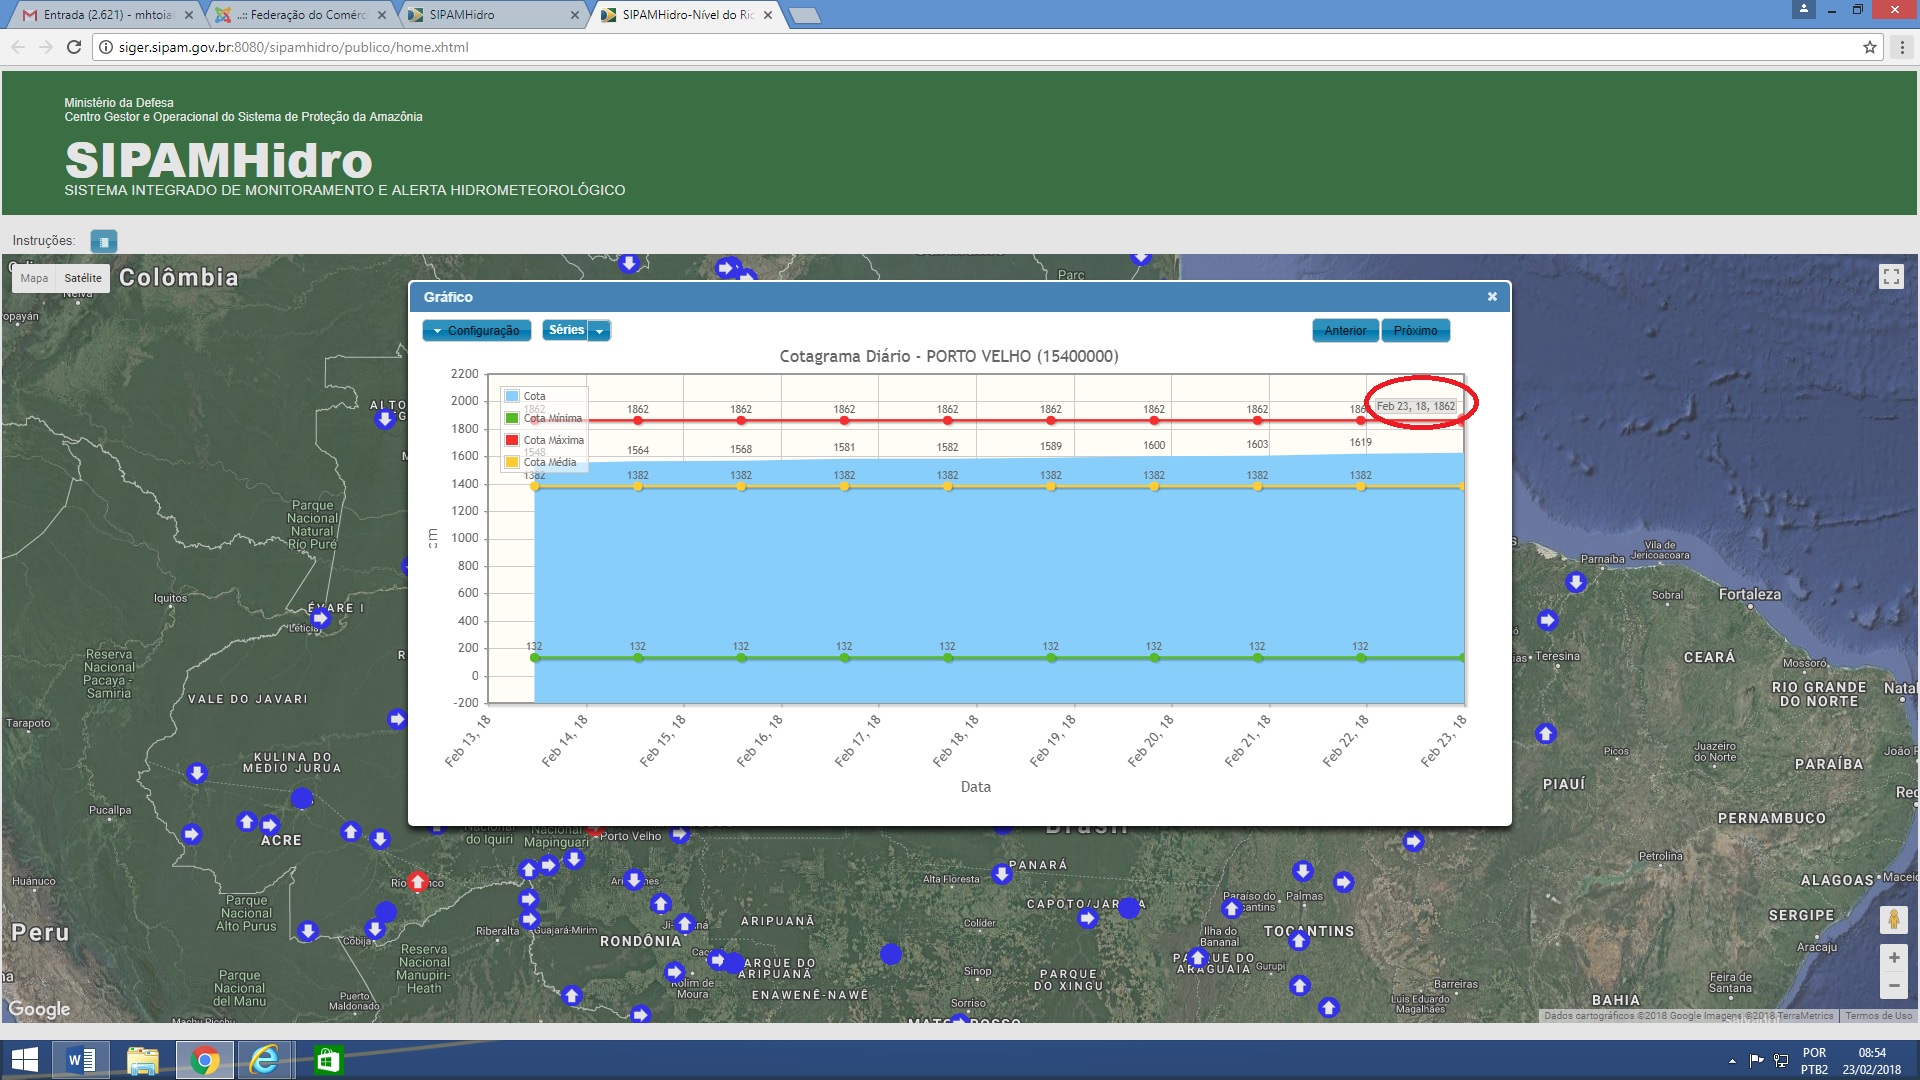This screenshot has height=1080, width=1920.
Task: Click the map zoom in plus icon
Action: [1893, 958]
